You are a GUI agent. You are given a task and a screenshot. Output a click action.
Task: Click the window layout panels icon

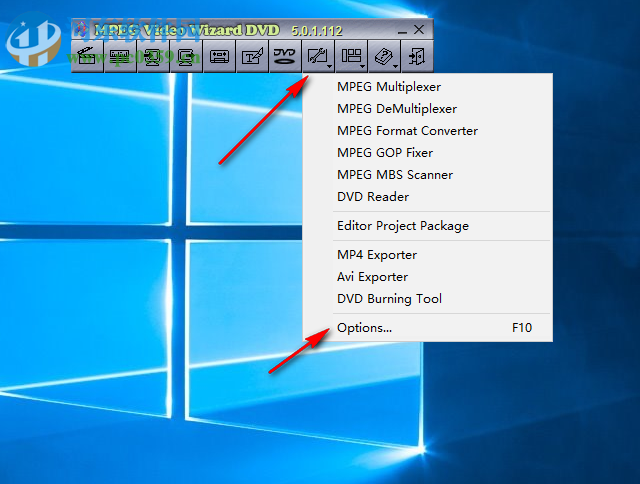pos(350,56)
